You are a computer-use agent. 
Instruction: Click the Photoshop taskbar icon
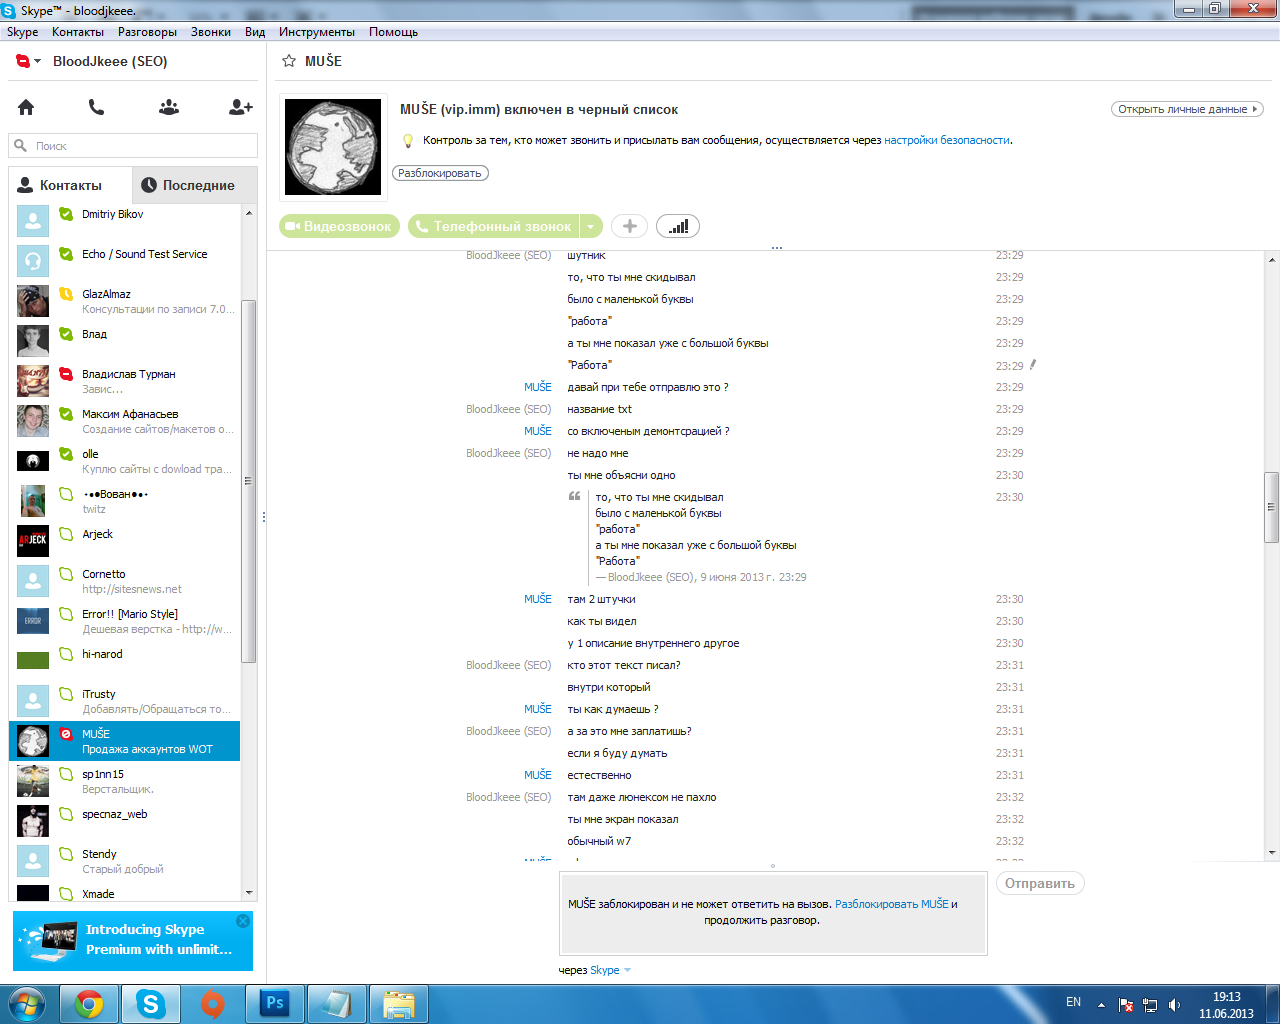[275, 1004]
